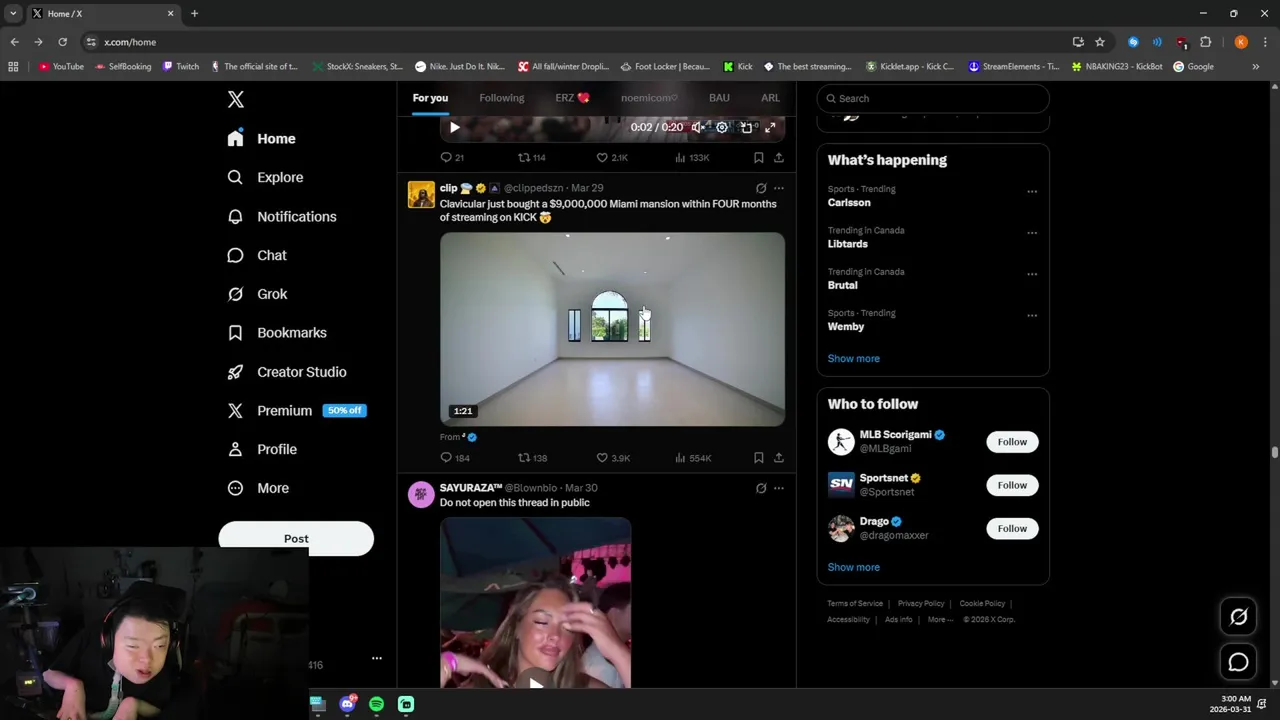The height and width of the screenshot is (720, 1280).
Task: Open Chrome extensions puzzle icon
Action: click(x=1205, y=42)
